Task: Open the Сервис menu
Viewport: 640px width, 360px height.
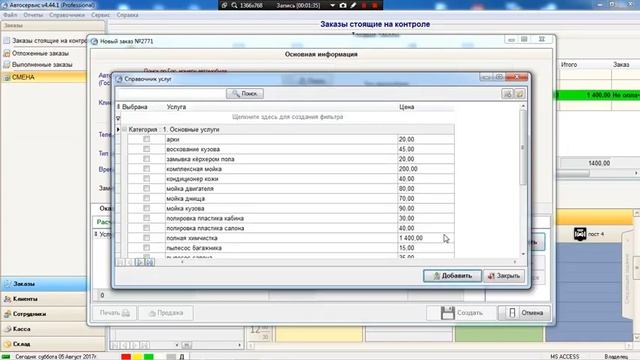Action: (x=100, y=15)
